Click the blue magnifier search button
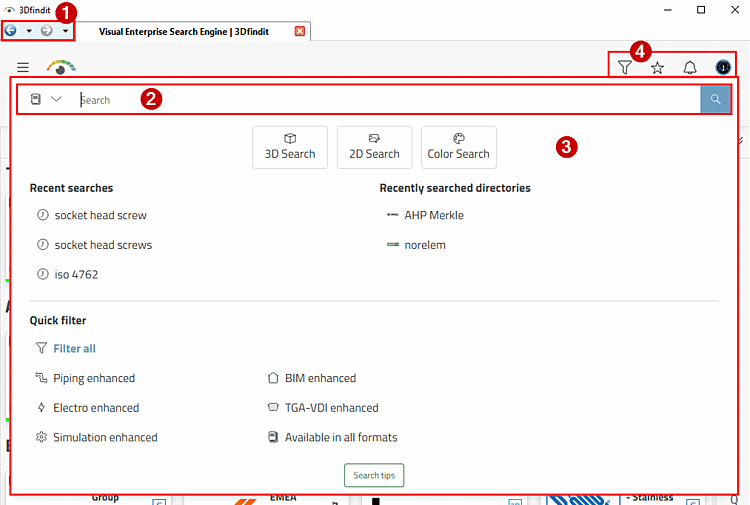Image resolution: width=750 pixels, height=505 pixels. pyautogui.click(x=715, y=99)
